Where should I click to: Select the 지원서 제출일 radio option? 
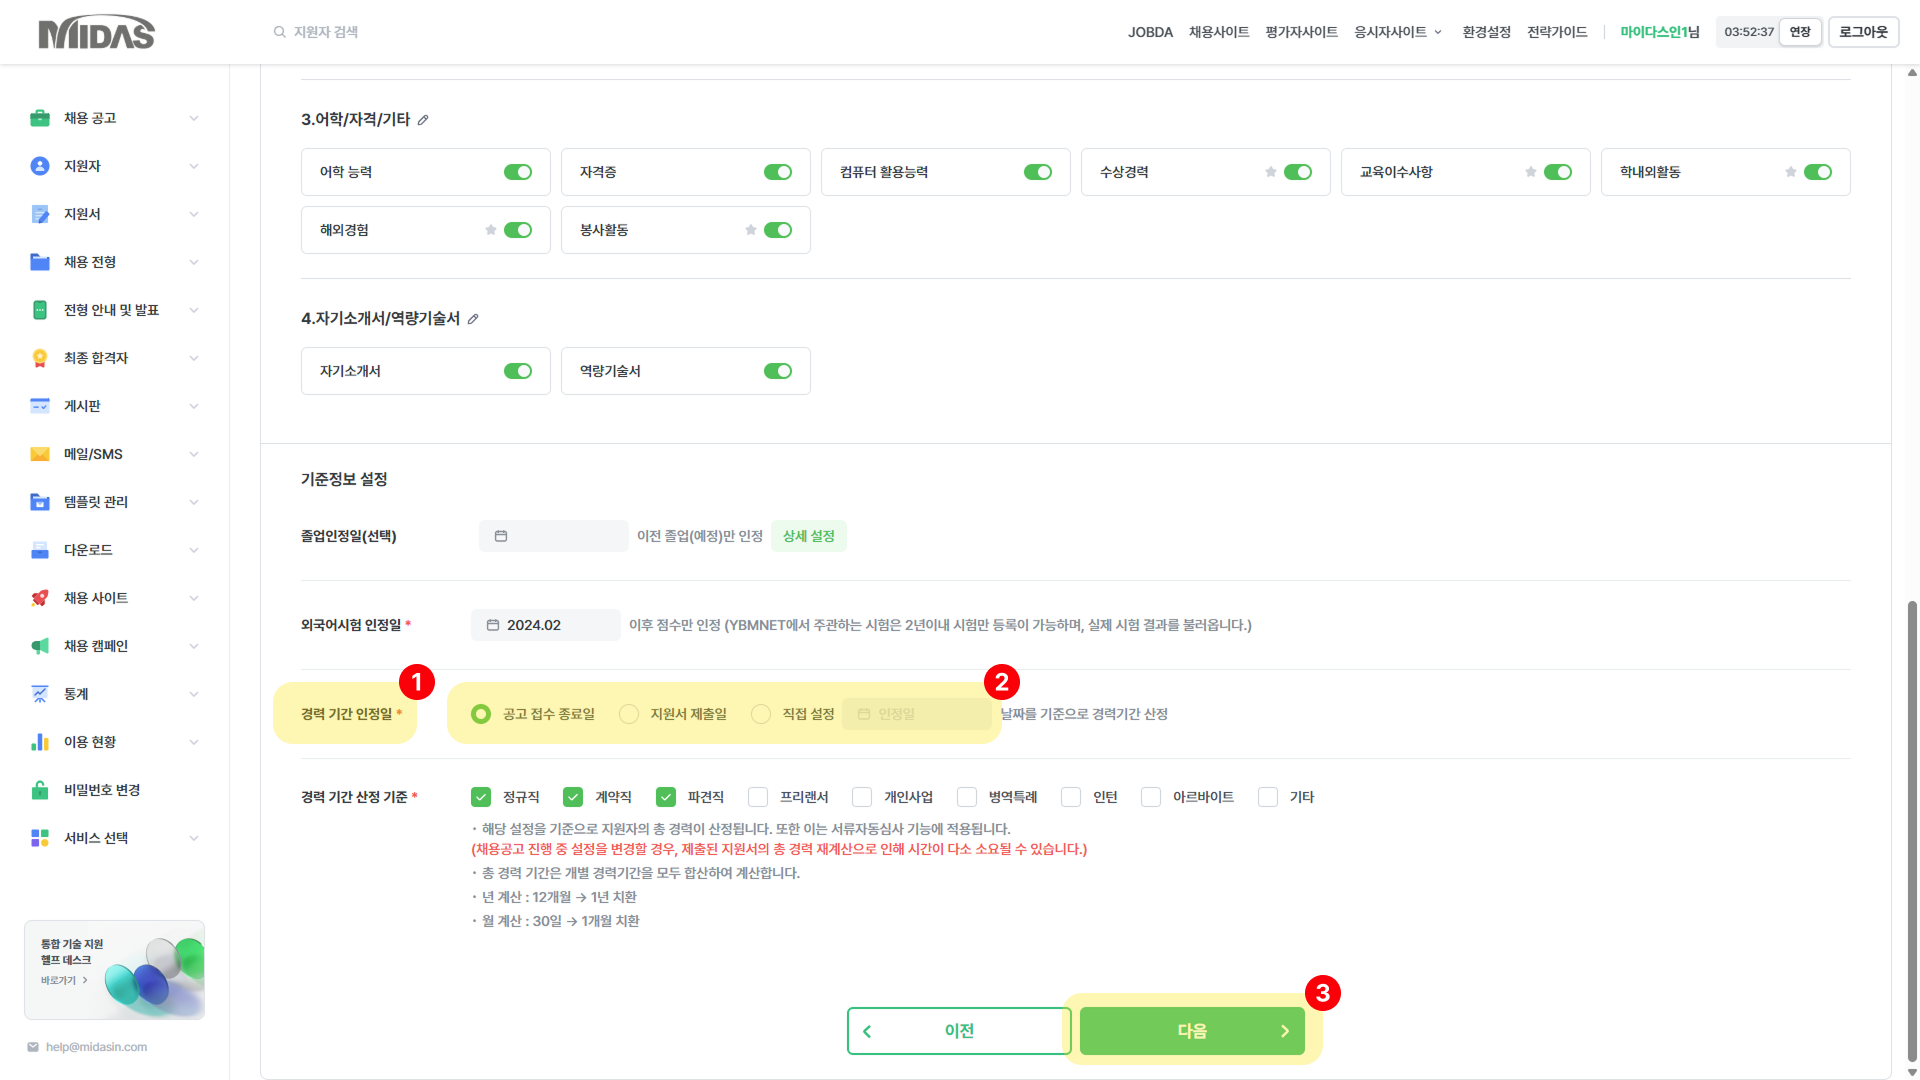coord(629,714)
